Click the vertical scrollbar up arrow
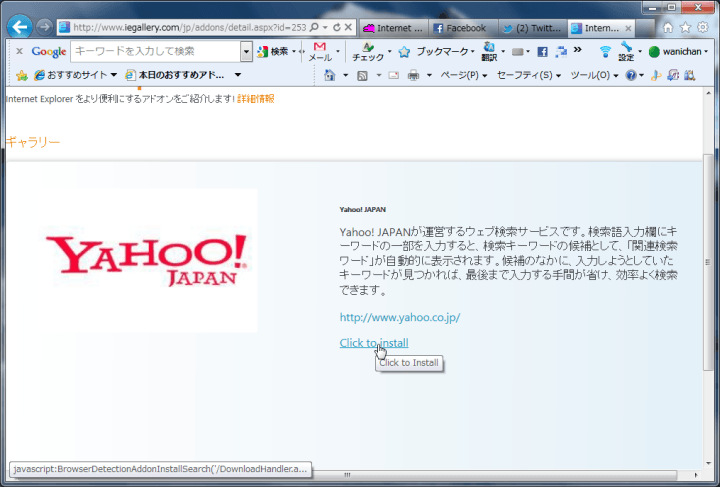720x487 pixels. [x=708, y=93]
